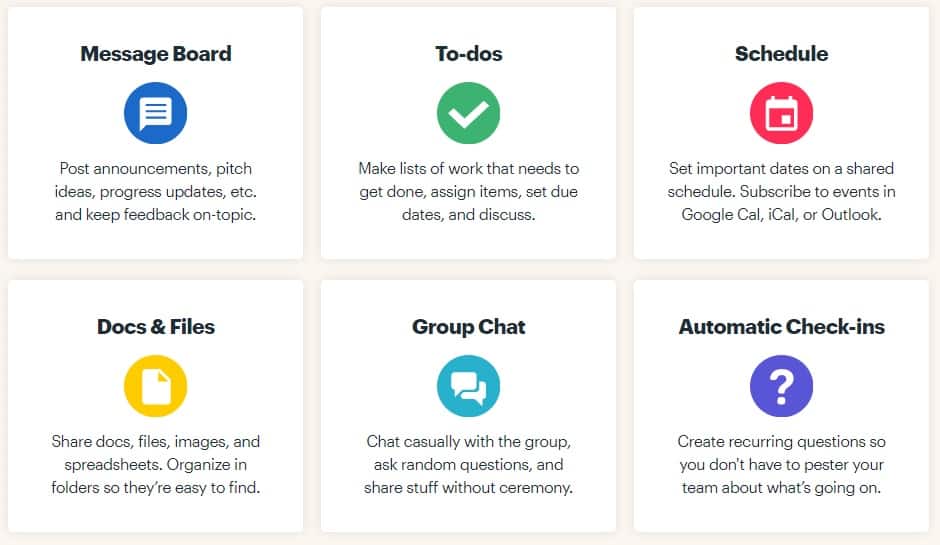Click the yellow Docs & Files icon
Viewport: 940px width, 545px height.
pos(155,386)
